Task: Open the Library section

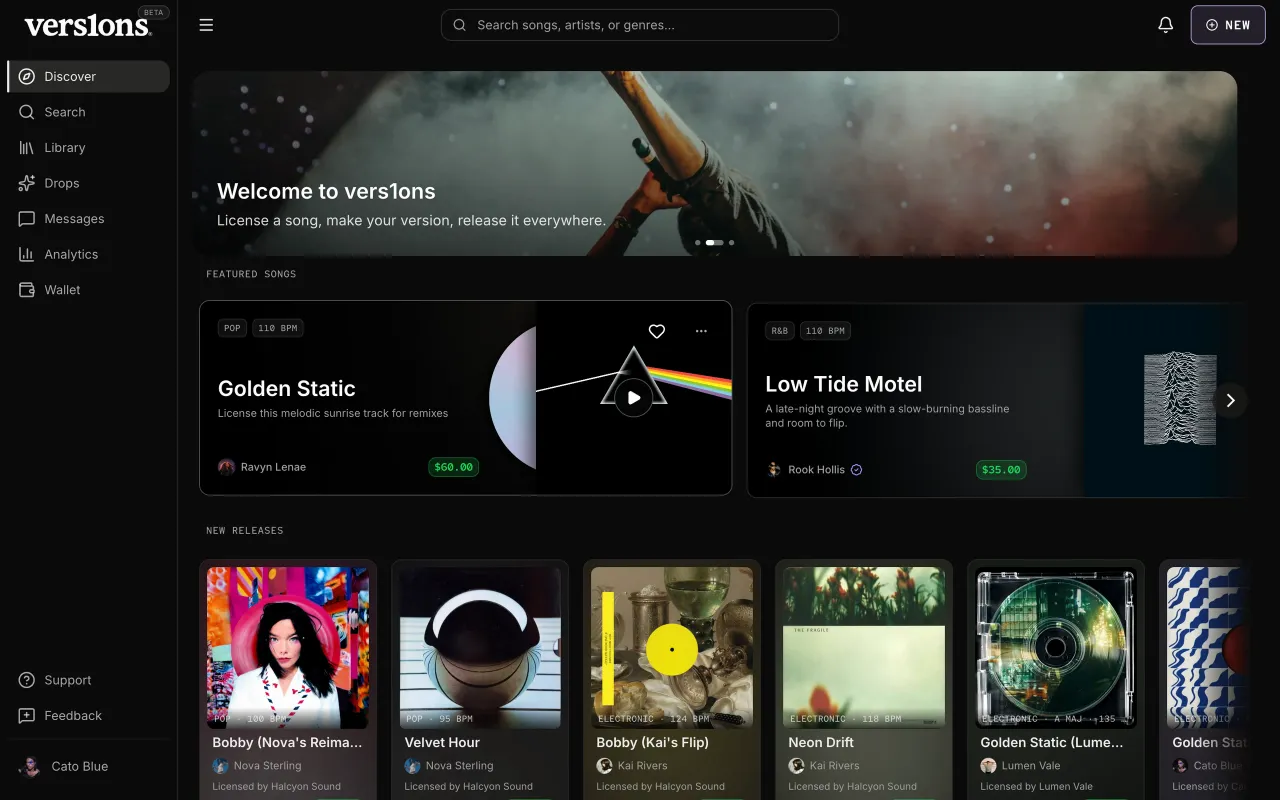Action: 88,148
